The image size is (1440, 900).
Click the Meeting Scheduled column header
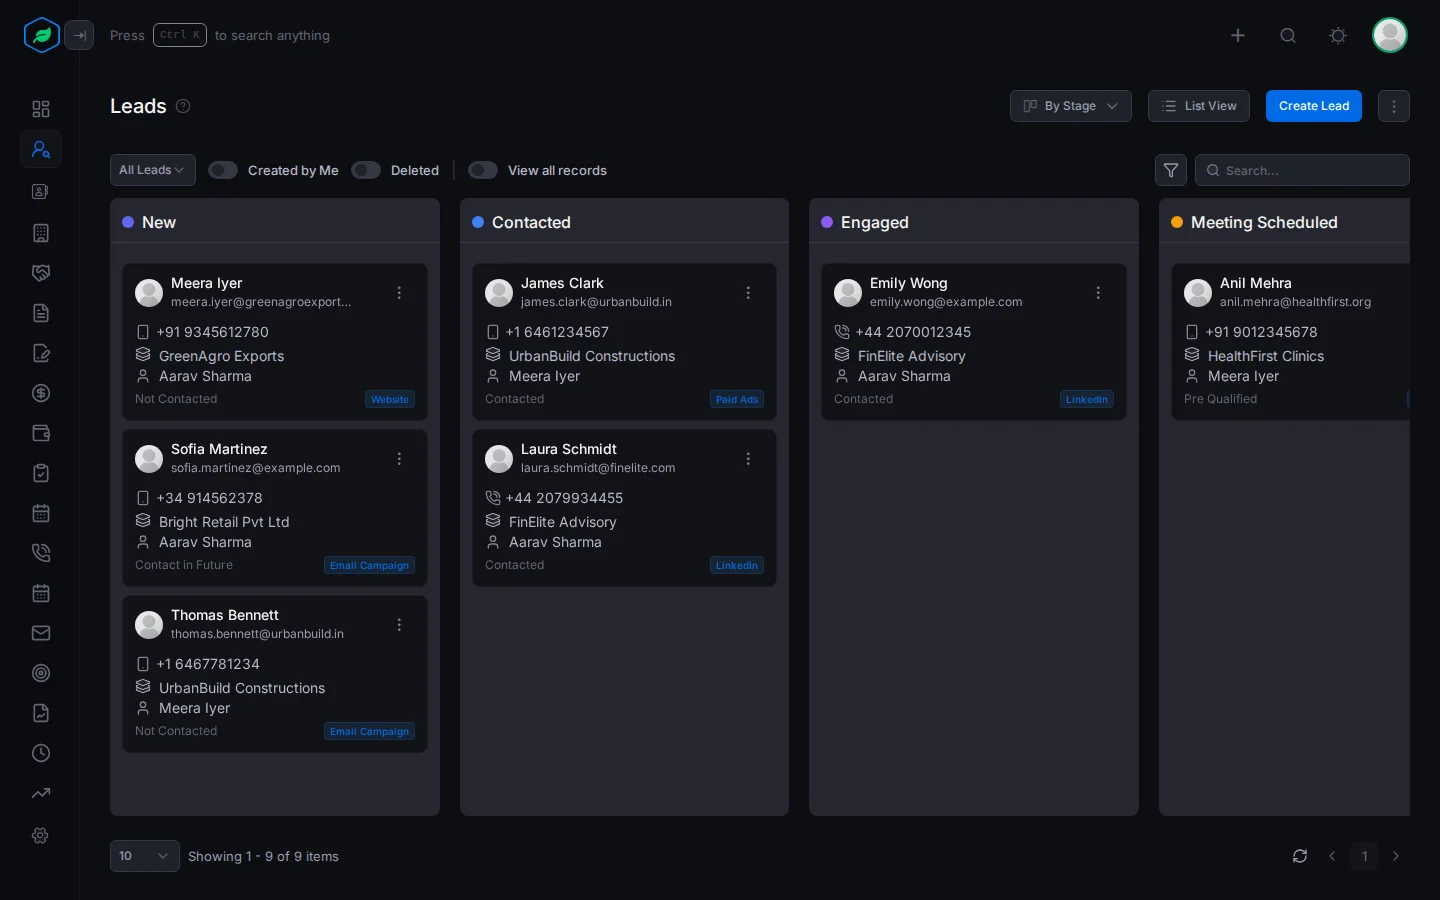coord(1285,222)
